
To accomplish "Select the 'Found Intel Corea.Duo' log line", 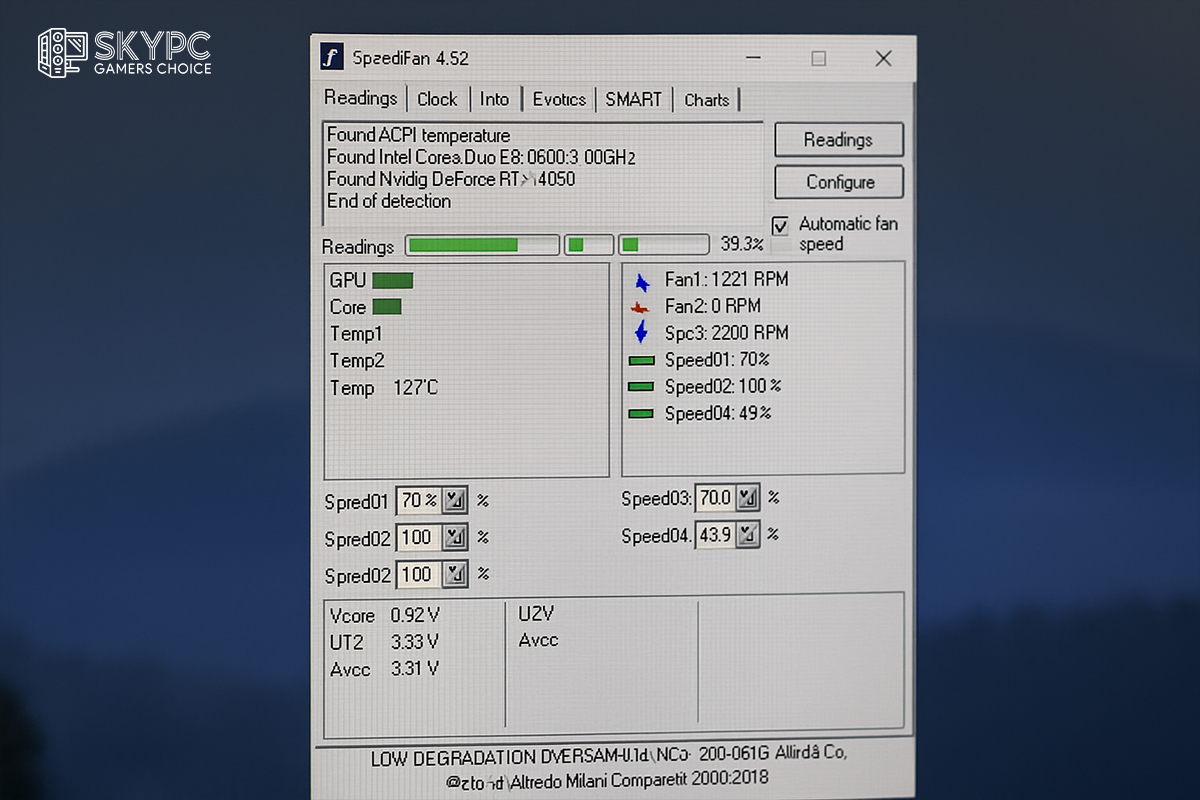I will coord(481,157).
